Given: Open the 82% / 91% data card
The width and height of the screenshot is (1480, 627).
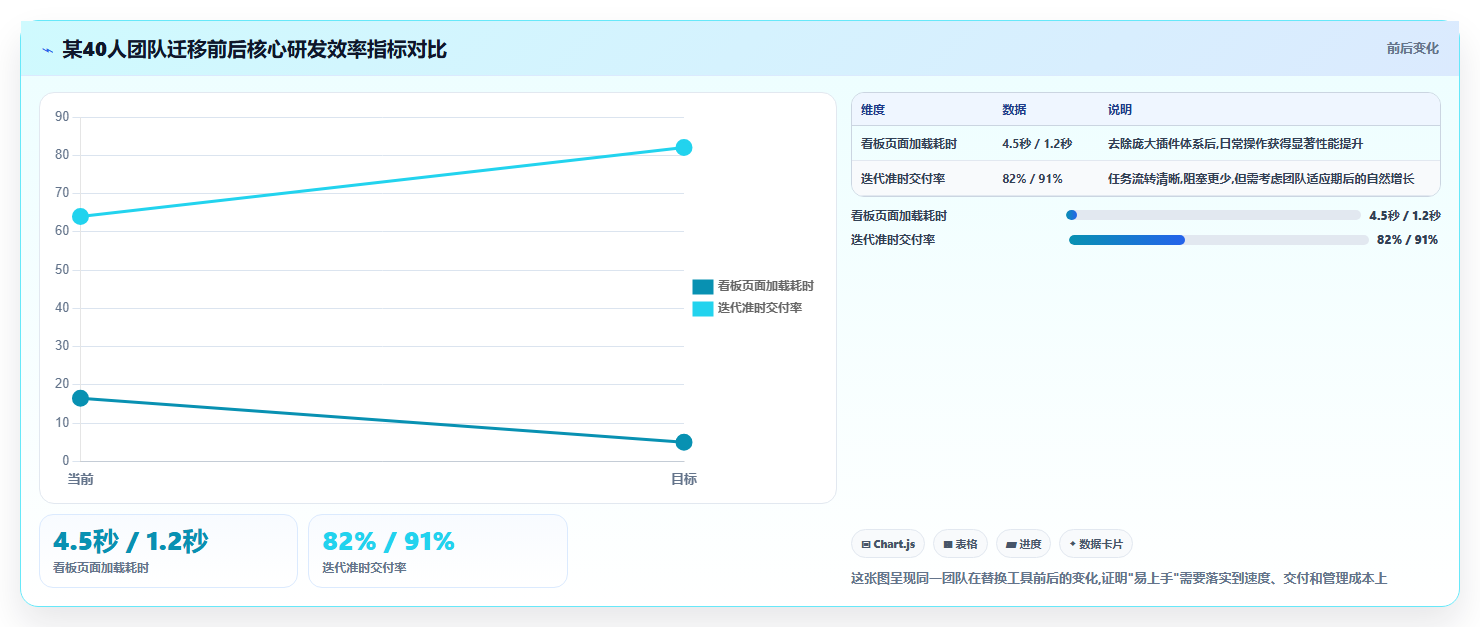Looking at the screenshot, I should pos(438,551).
